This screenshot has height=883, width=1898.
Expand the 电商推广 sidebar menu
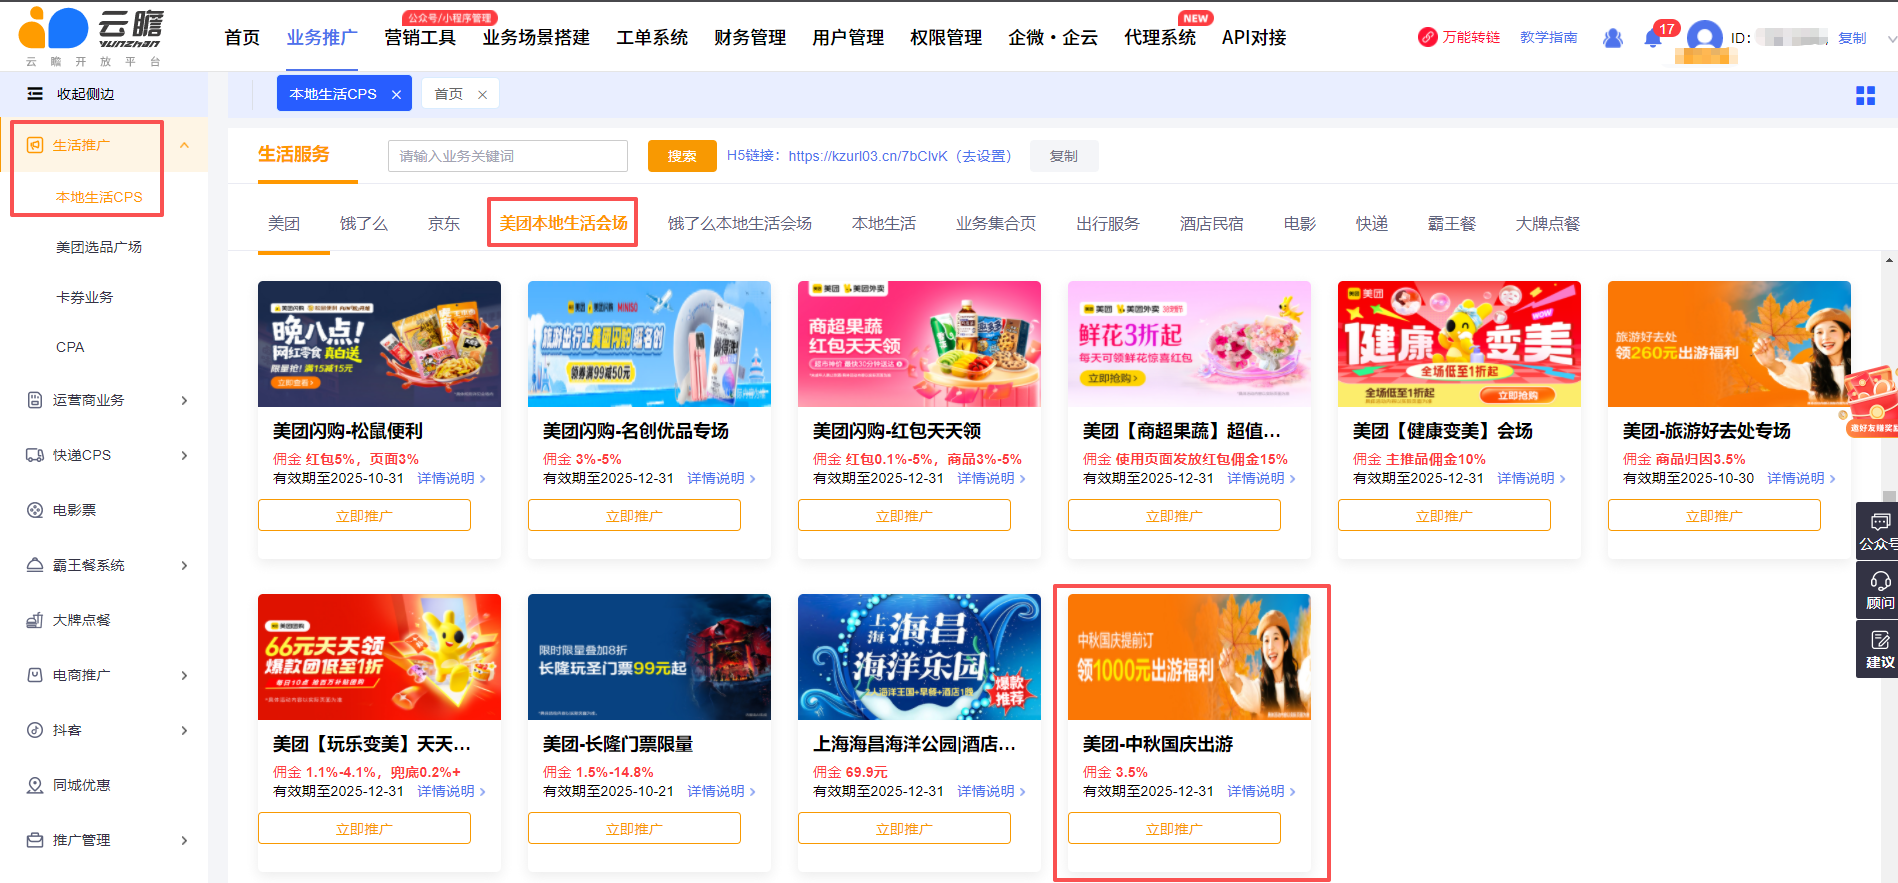184,675
